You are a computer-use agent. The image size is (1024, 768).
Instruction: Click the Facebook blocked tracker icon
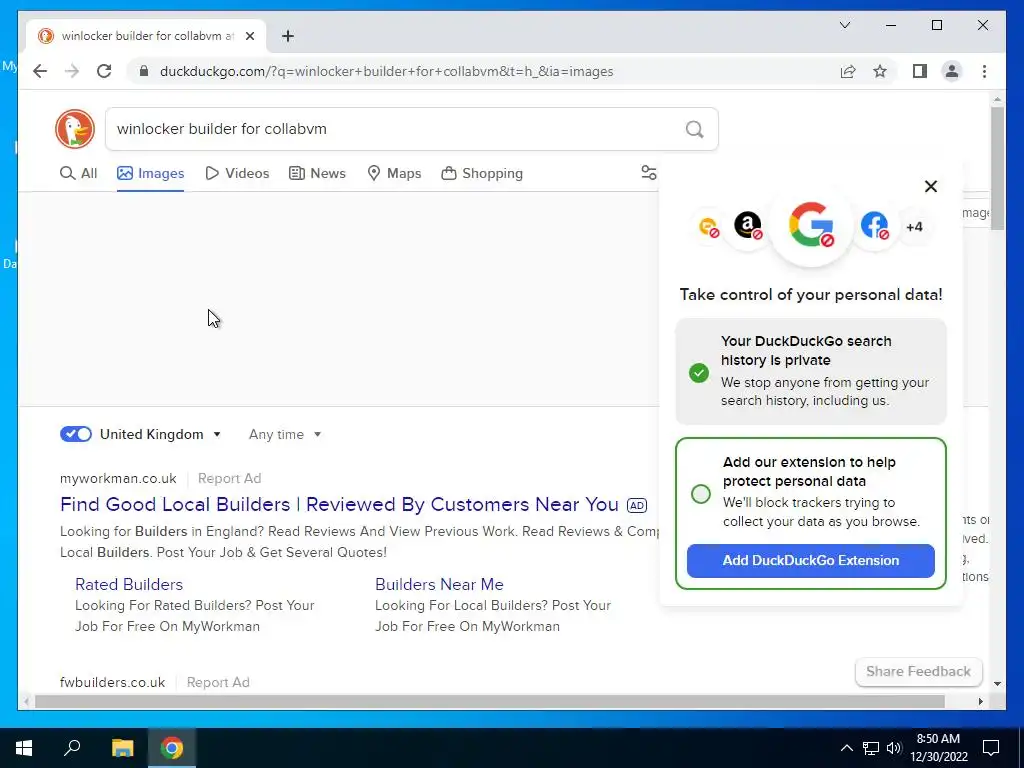[x=874, y=226]
